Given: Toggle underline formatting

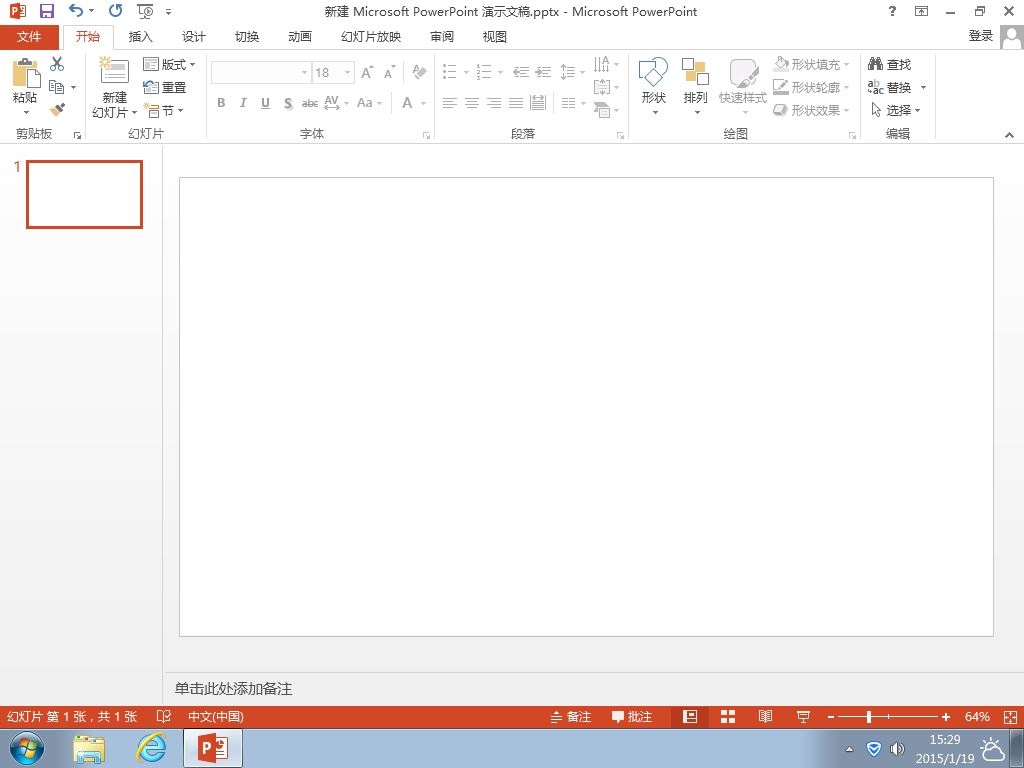Looking at the screenshot, I should pyautogui.click(x=265, y=103).
